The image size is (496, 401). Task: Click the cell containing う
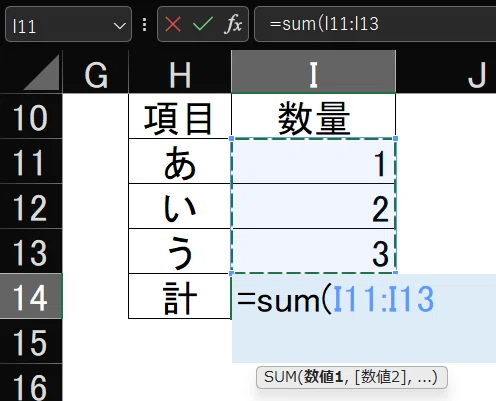pos(180,251)
